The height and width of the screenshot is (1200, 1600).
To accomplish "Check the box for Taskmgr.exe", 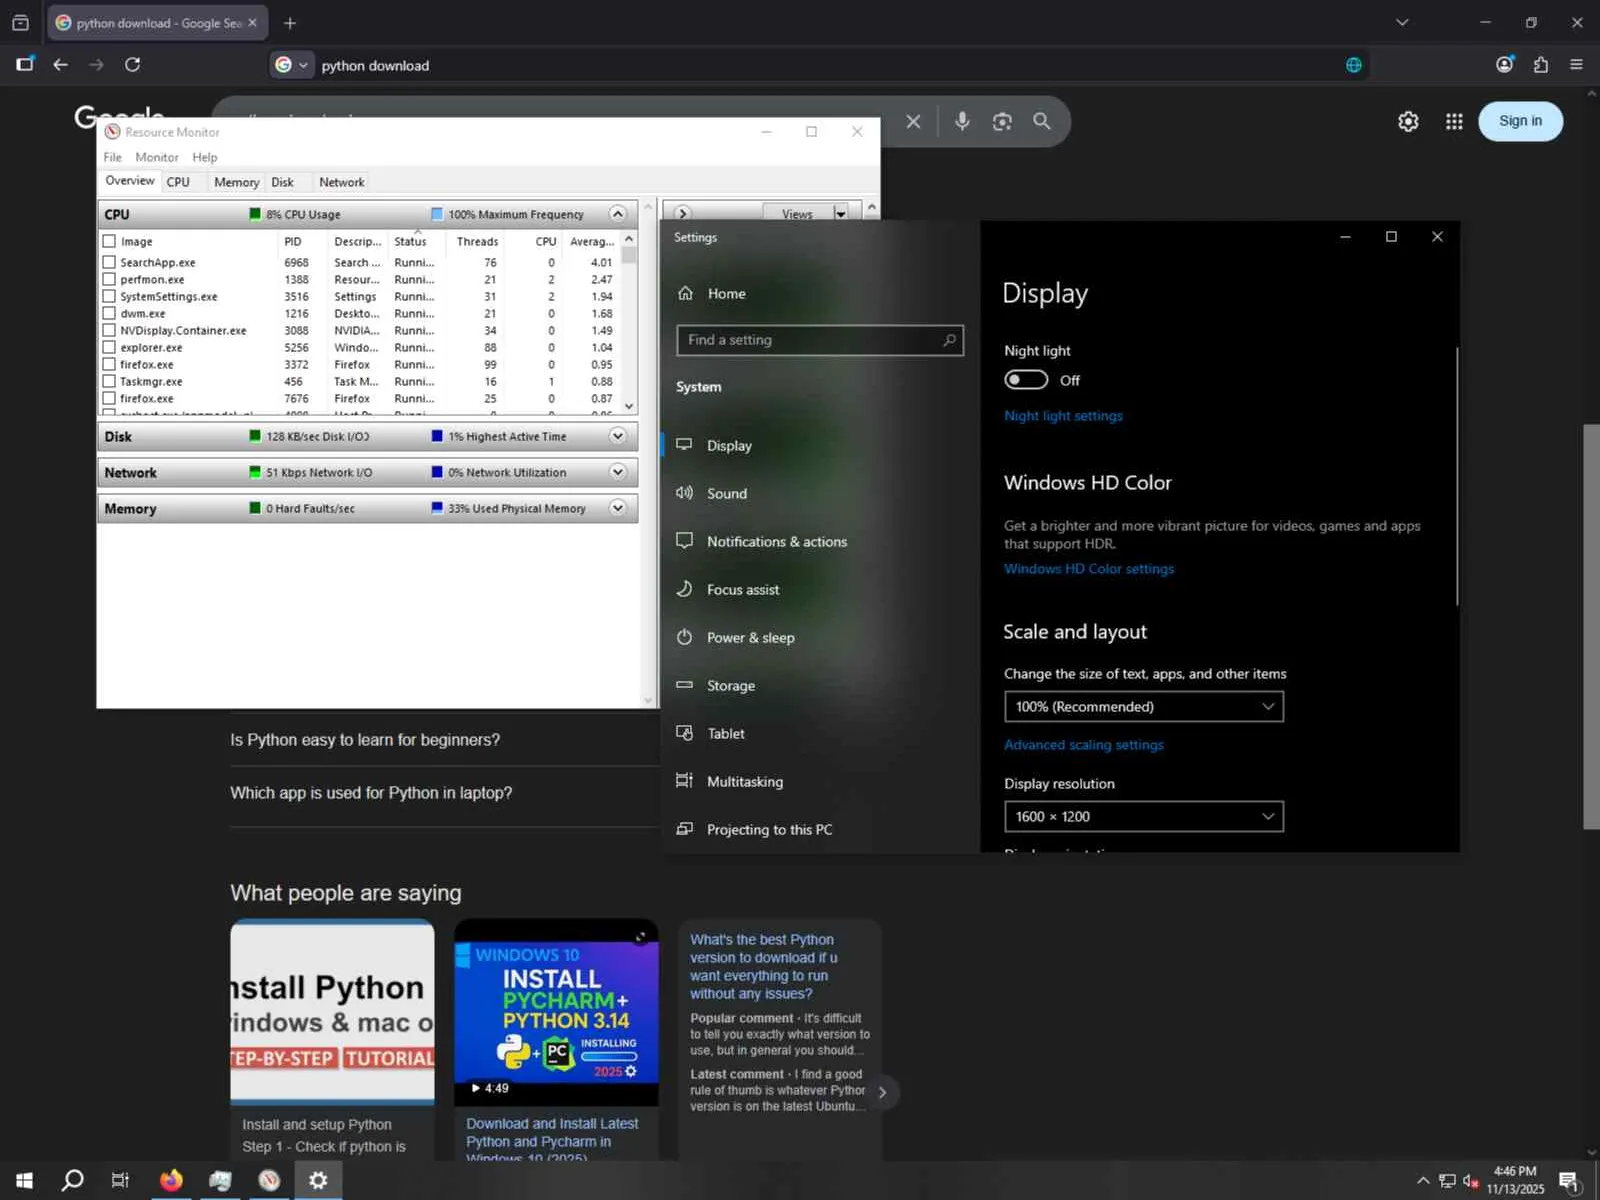I will [x=109, y=381].
